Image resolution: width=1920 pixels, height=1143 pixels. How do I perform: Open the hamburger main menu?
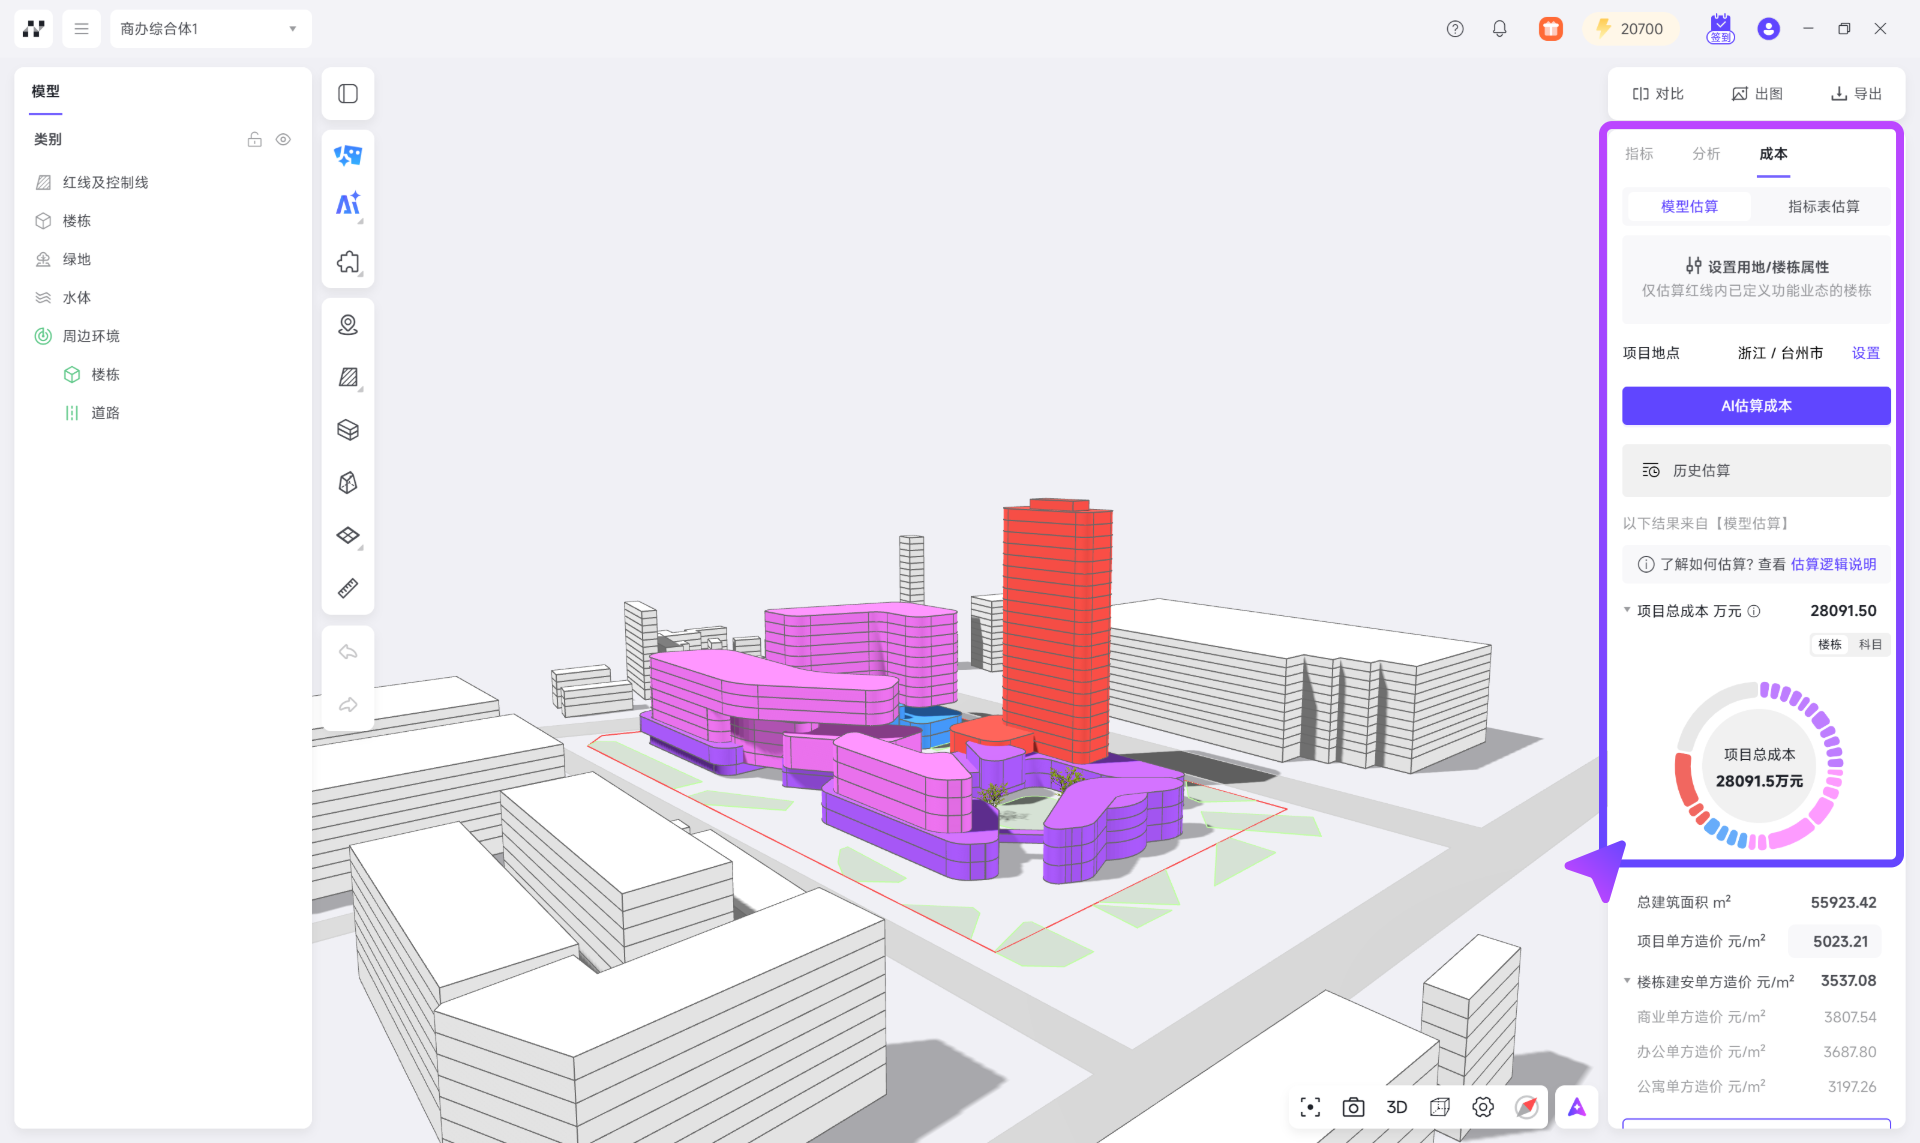(x=81, y=29)
